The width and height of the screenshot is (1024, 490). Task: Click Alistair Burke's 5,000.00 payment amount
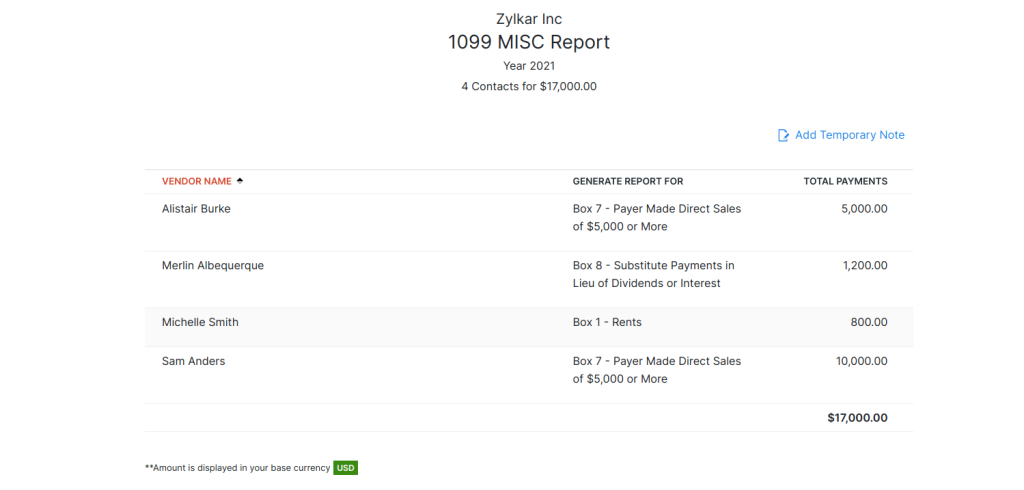point(865,209)
